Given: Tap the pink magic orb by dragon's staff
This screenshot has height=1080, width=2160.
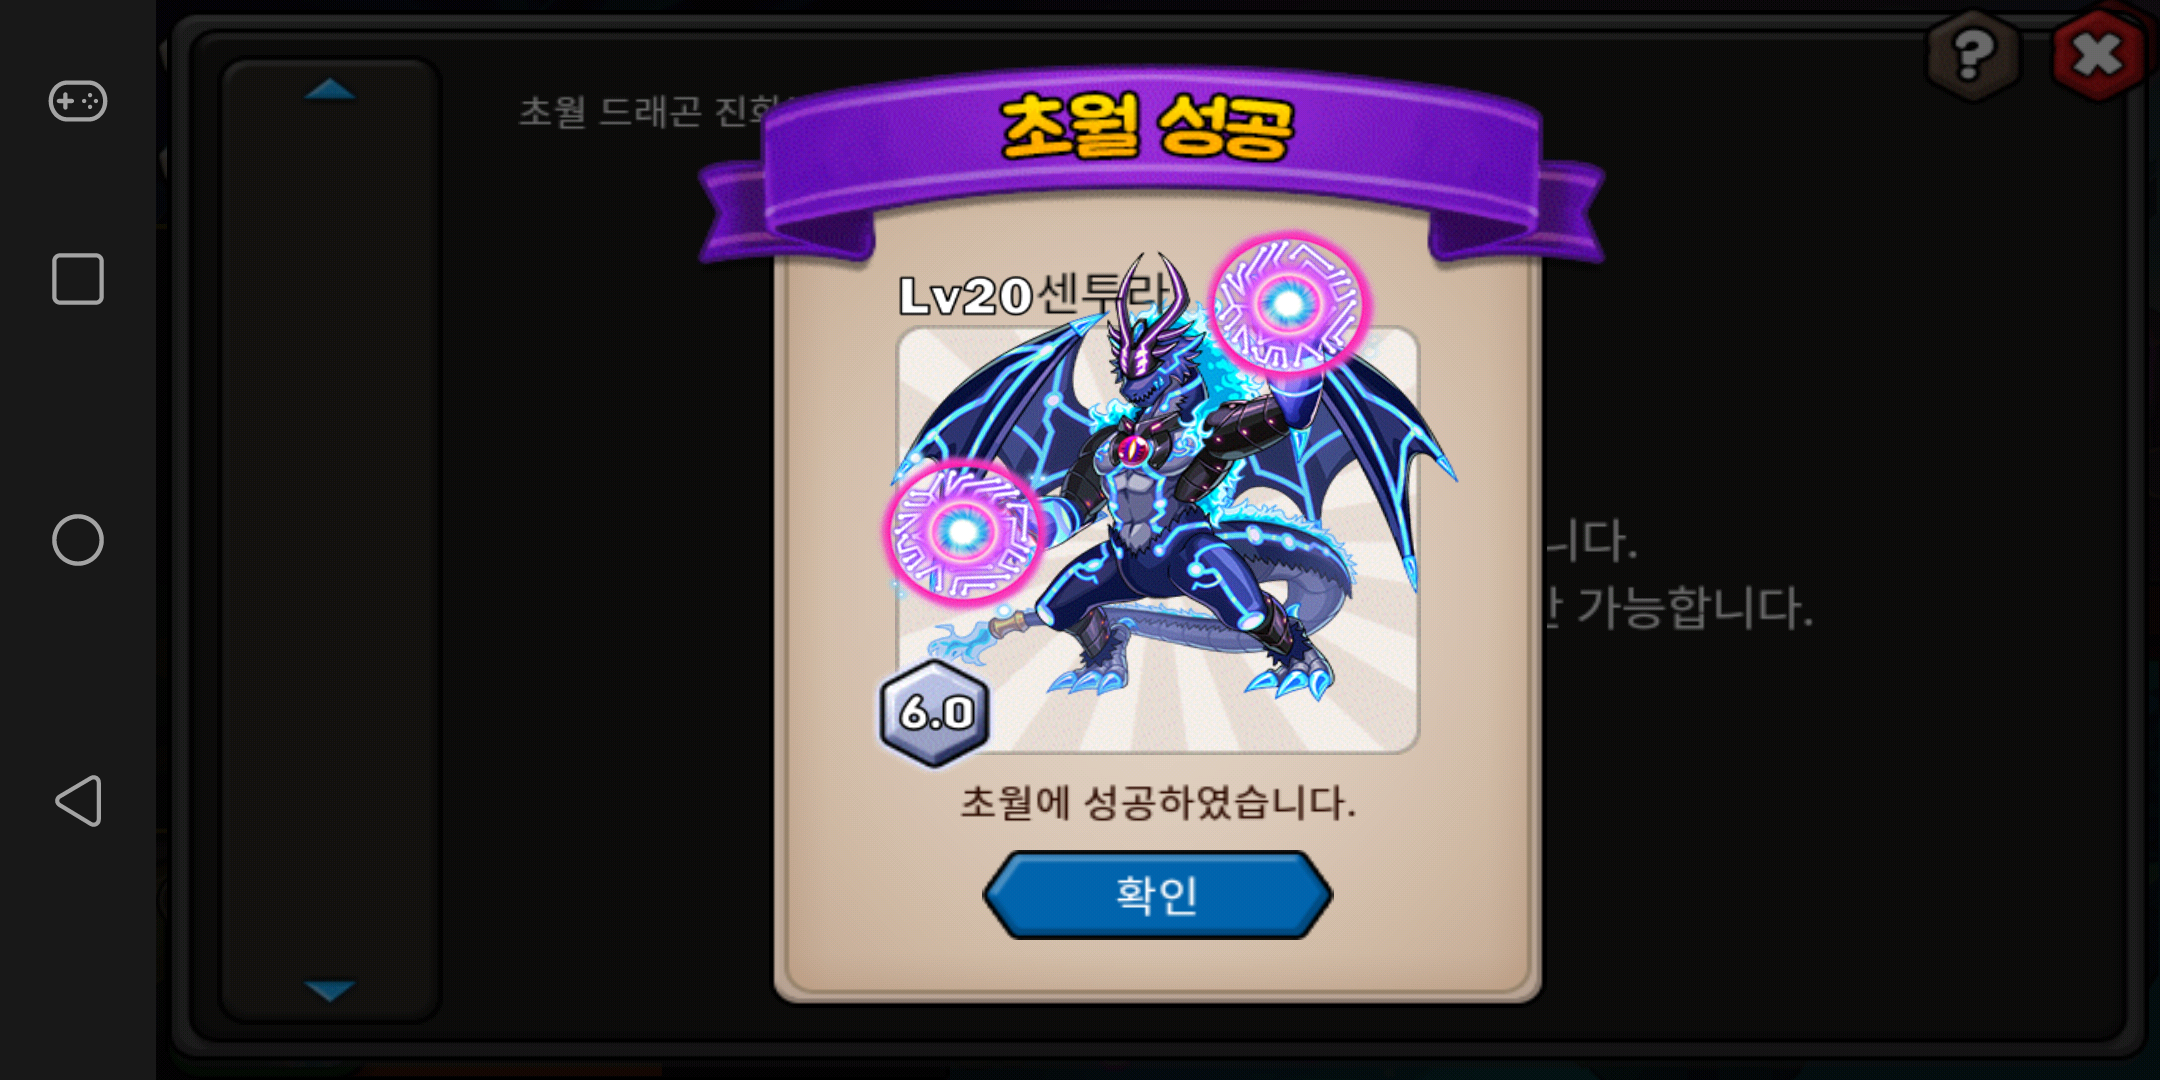Looking at the screenshot, I should tap(964, 532).
